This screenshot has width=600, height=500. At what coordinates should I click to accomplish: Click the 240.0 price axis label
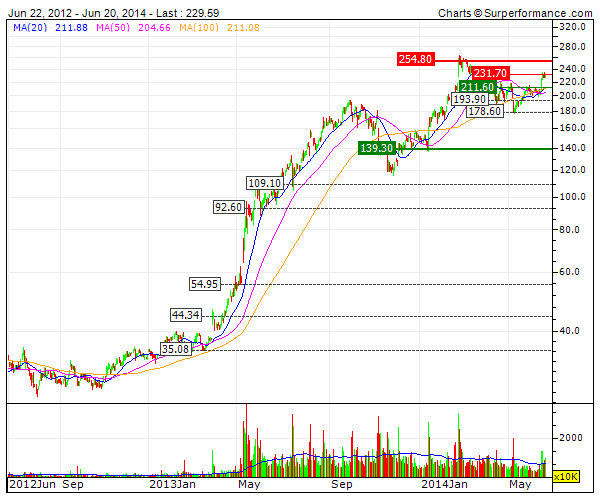572,69
